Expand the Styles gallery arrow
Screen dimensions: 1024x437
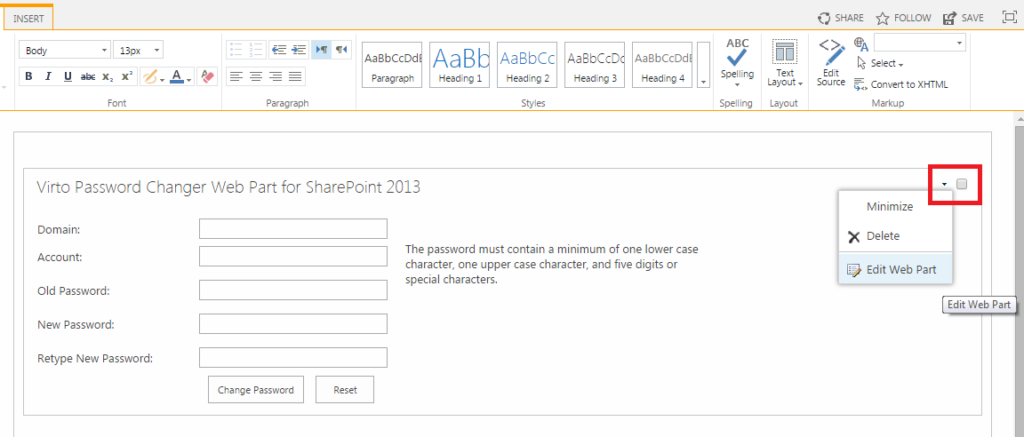703,64
